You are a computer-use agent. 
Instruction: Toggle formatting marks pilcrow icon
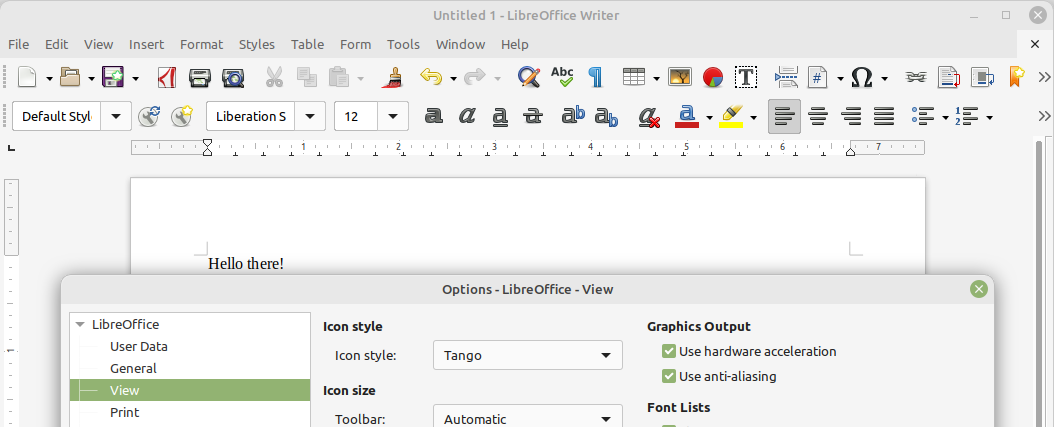tap(595, 77)
